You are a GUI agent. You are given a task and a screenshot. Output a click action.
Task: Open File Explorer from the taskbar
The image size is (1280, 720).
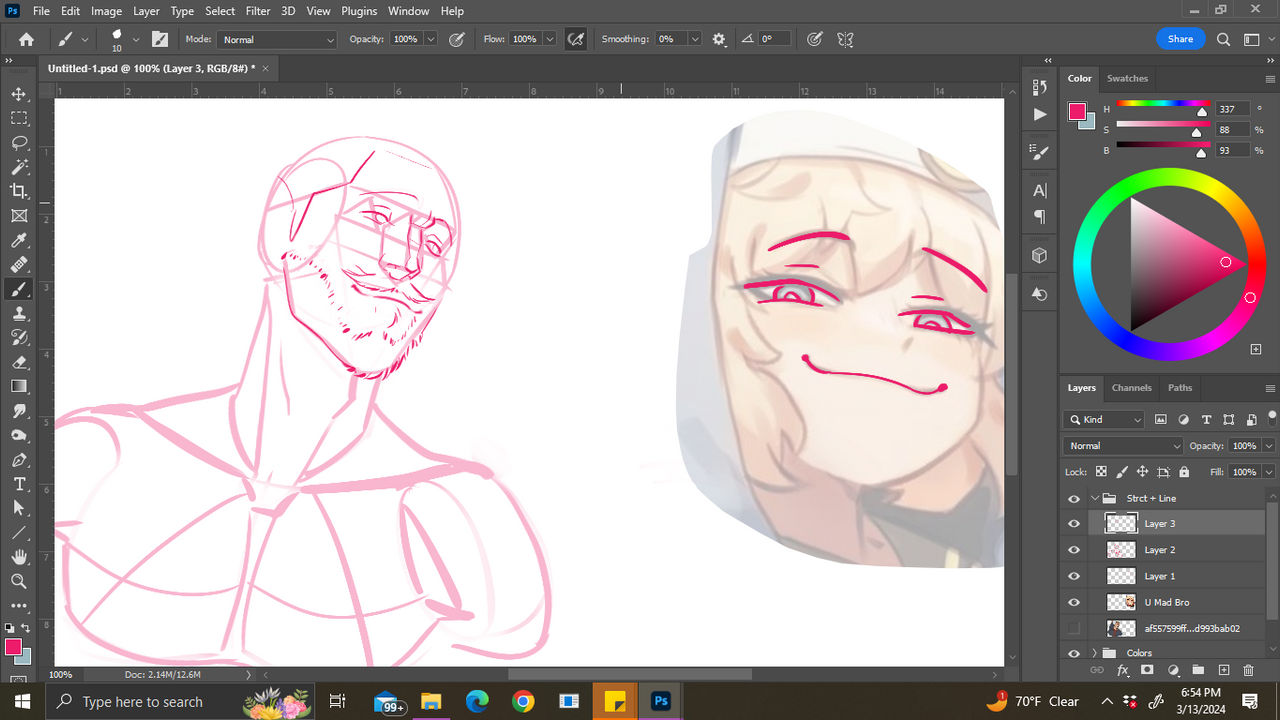click(431, 701)
